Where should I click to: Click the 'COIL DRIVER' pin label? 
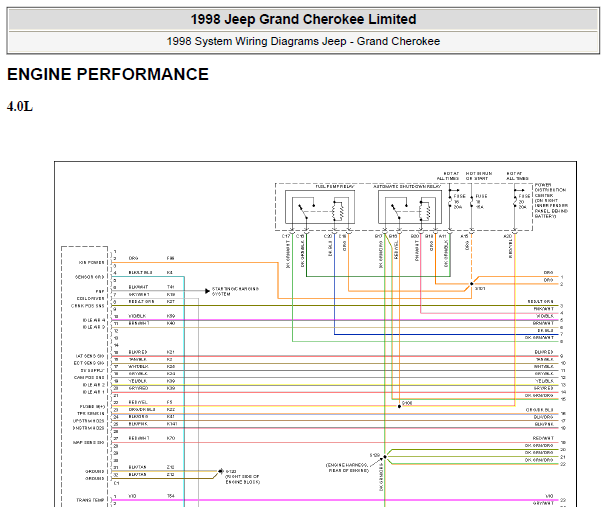click(x=91, y=298)
